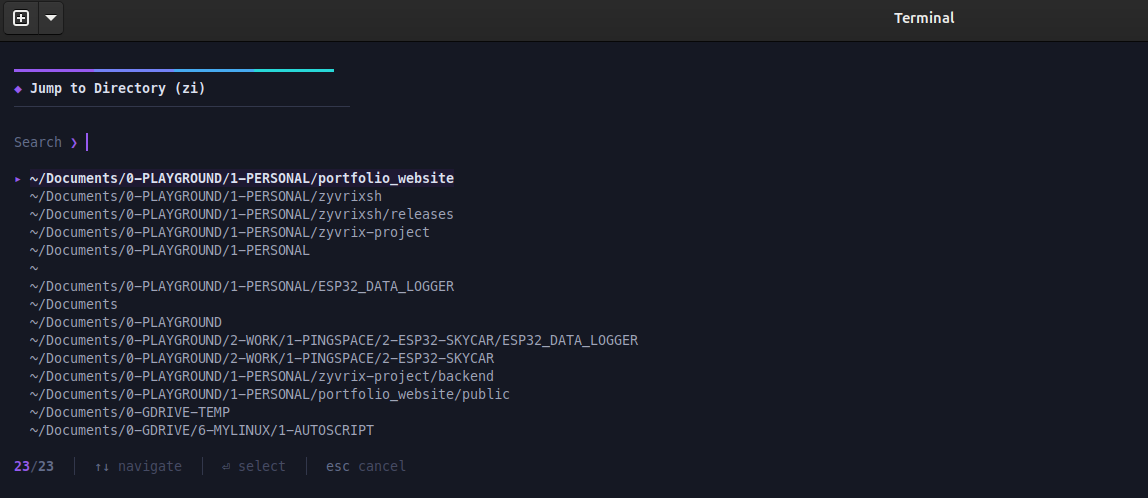Choose the 0-GDRIVE-TEMP directory
Screen dimensions: 1148x498
coord(129,412)
